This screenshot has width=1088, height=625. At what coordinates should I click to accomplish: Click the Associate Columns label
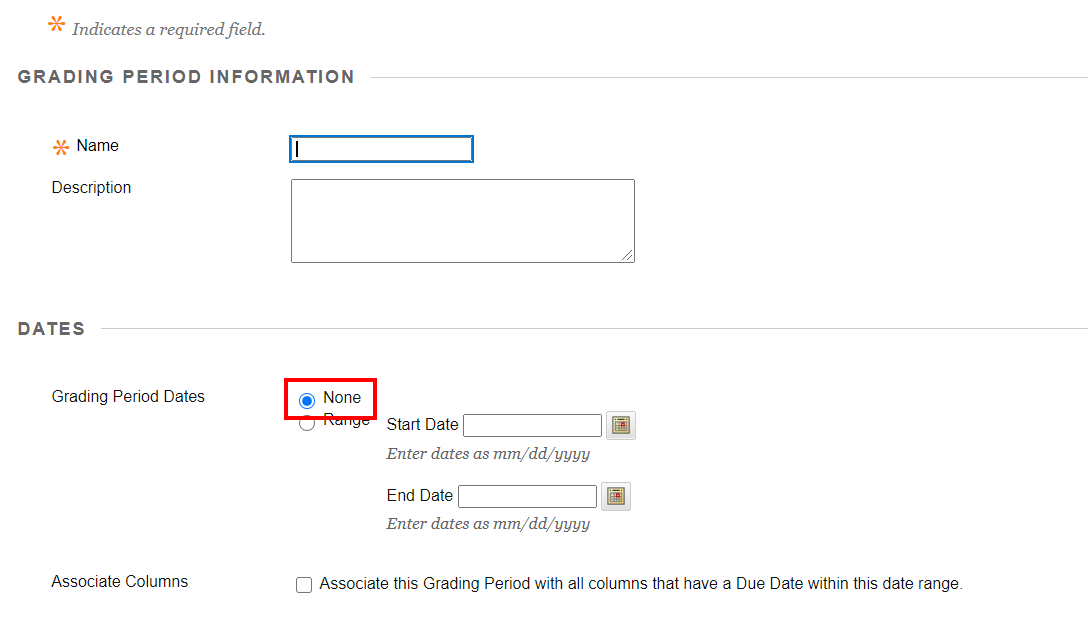[x=119, y=582]
